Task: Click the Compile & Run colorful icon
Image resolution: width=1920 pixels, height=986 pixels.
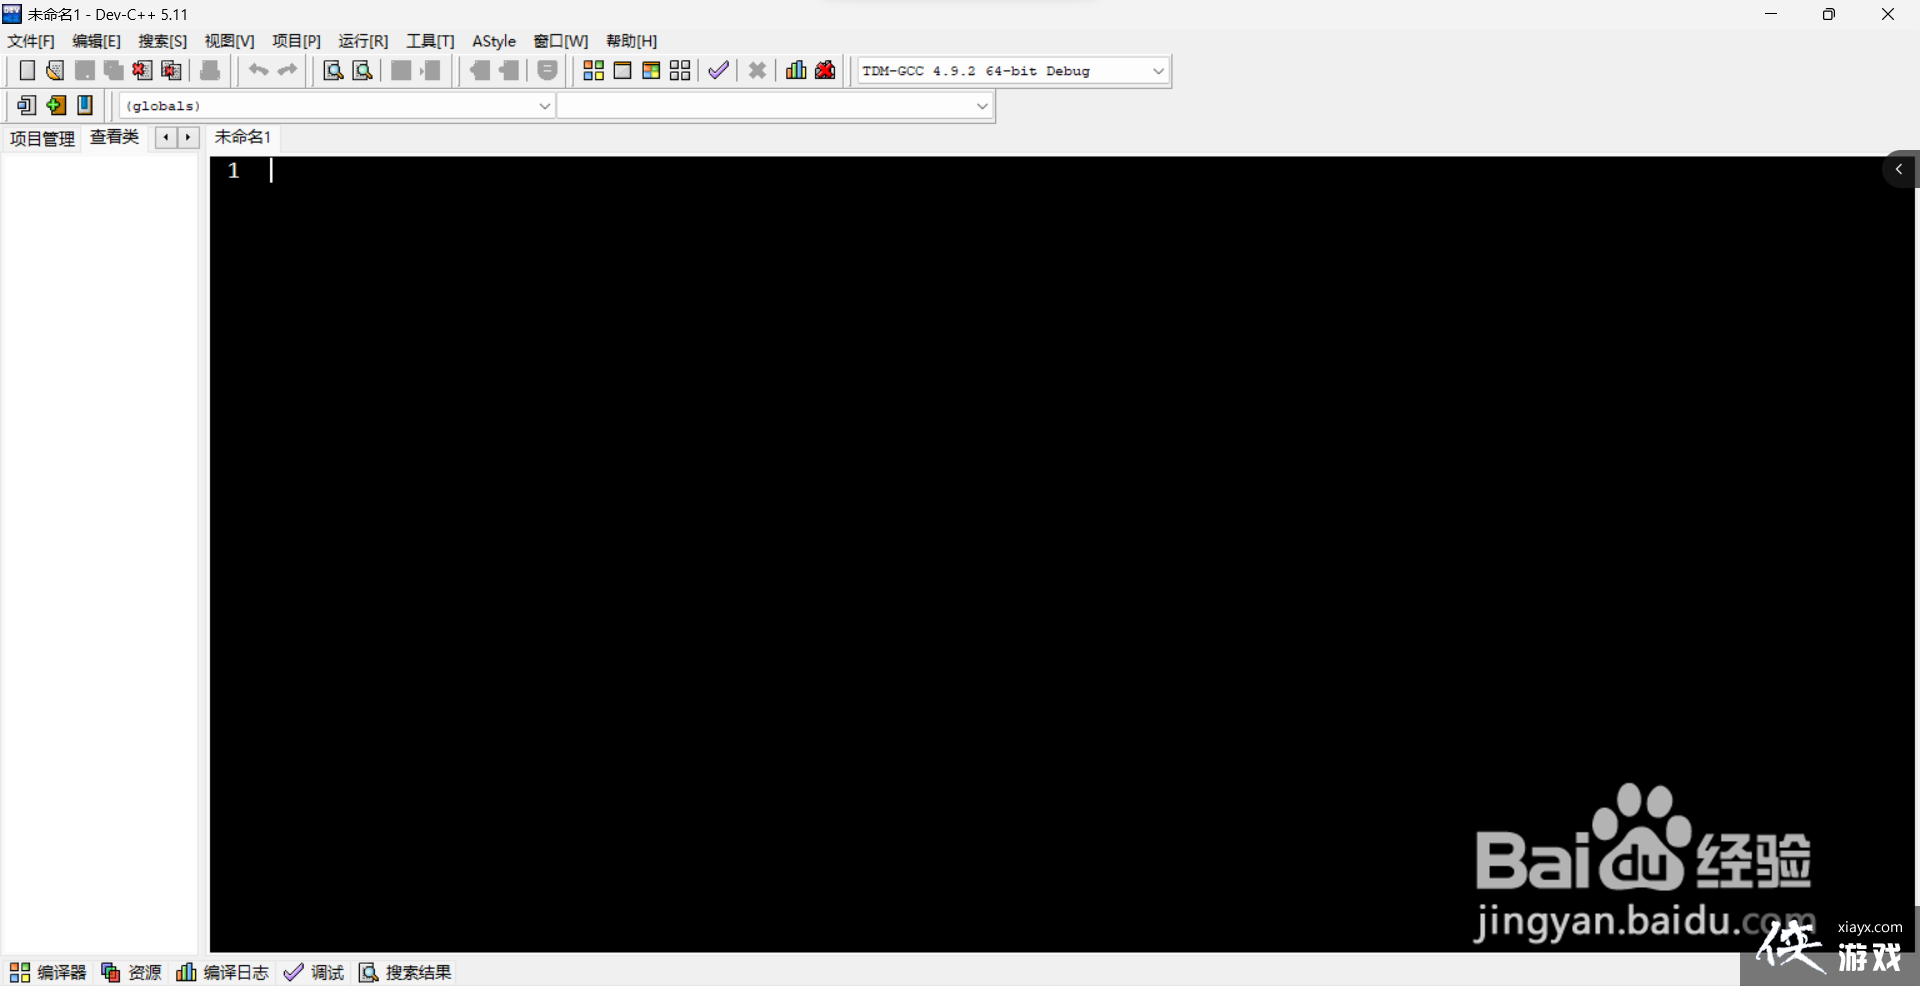Action: [651, 70]
